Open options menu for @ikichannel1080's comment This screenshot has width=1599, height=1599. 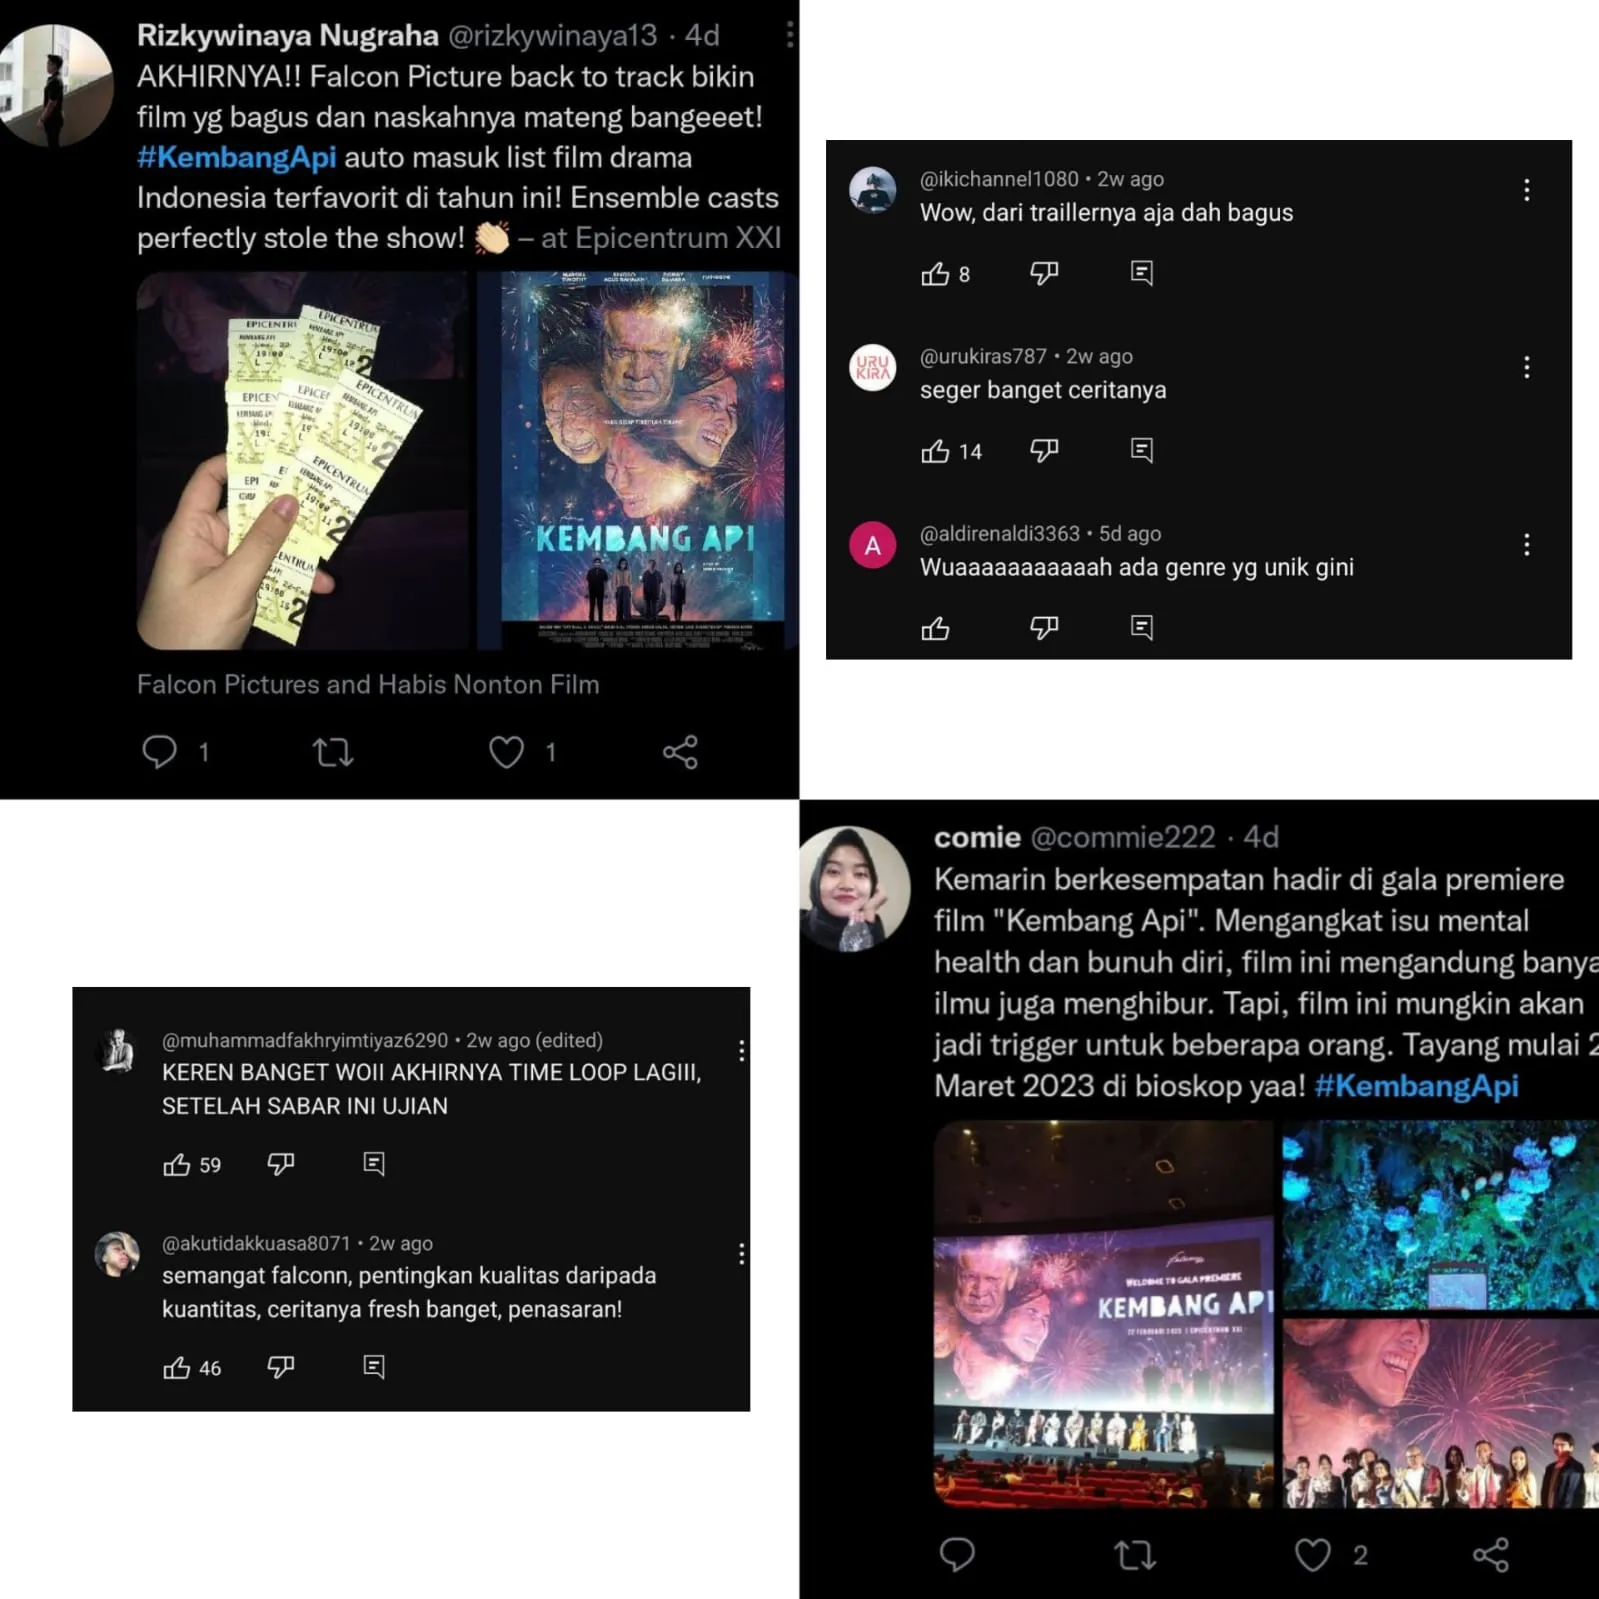point(1526,190)
